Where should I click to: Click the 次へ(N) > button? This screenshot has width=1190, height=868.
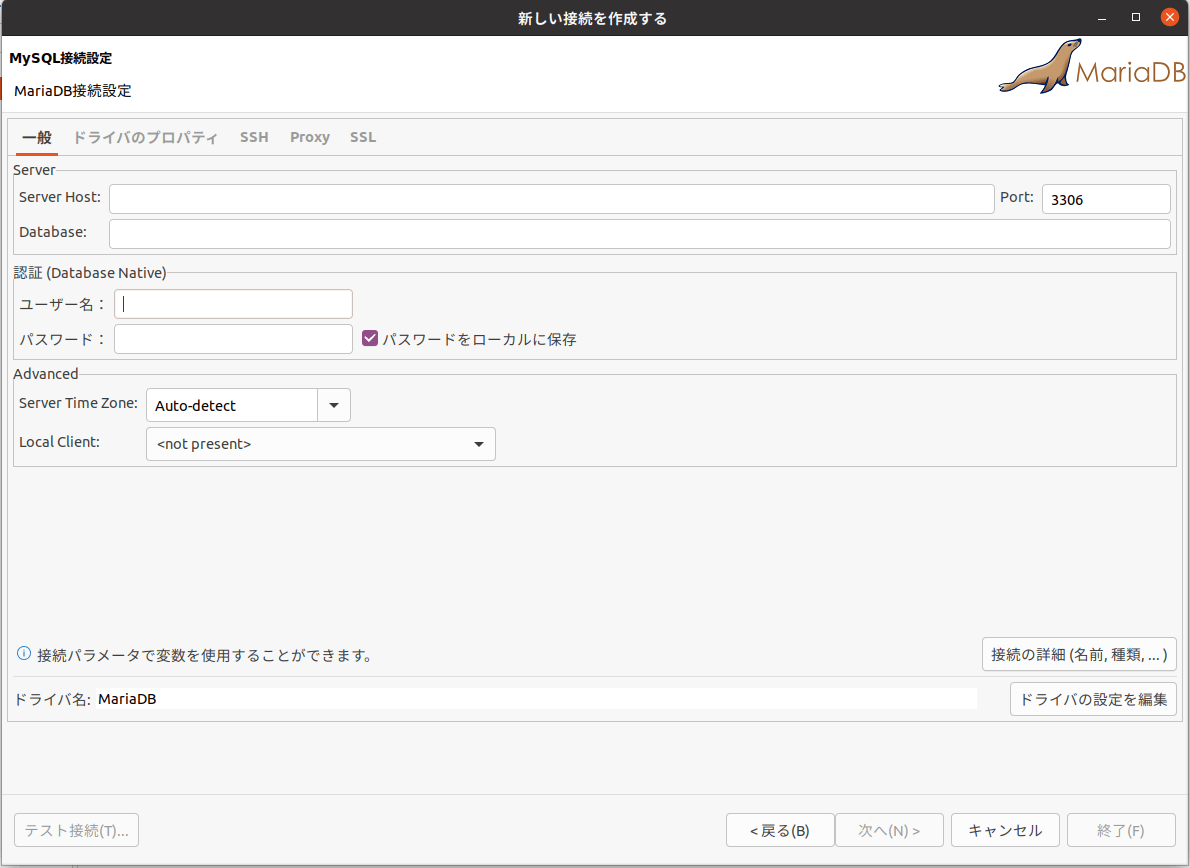tap(889, 830)
